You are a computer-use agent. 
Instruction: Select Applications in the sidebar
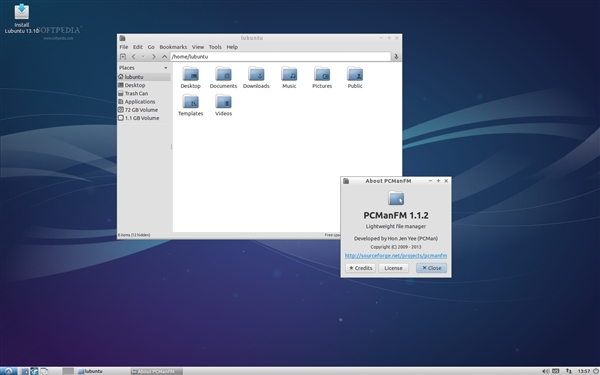coord(144,102)
